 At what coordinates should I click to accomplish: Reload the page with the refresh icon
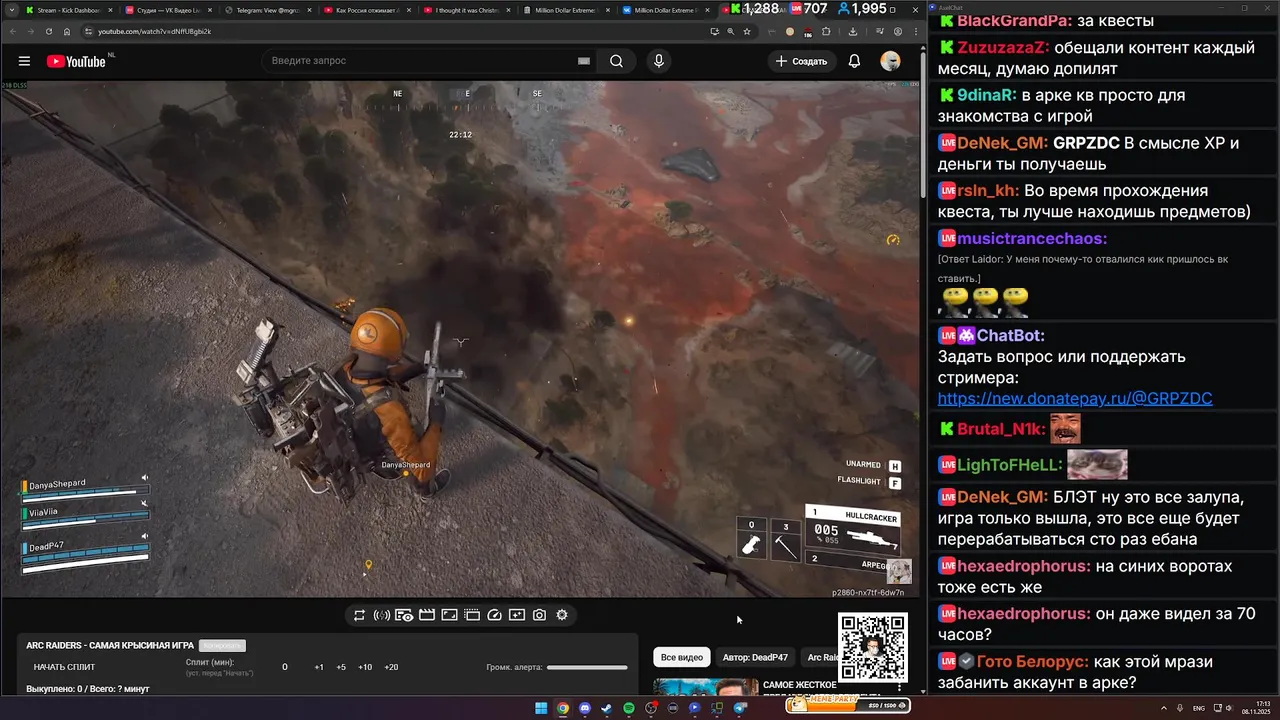click(x=49, y=31)
